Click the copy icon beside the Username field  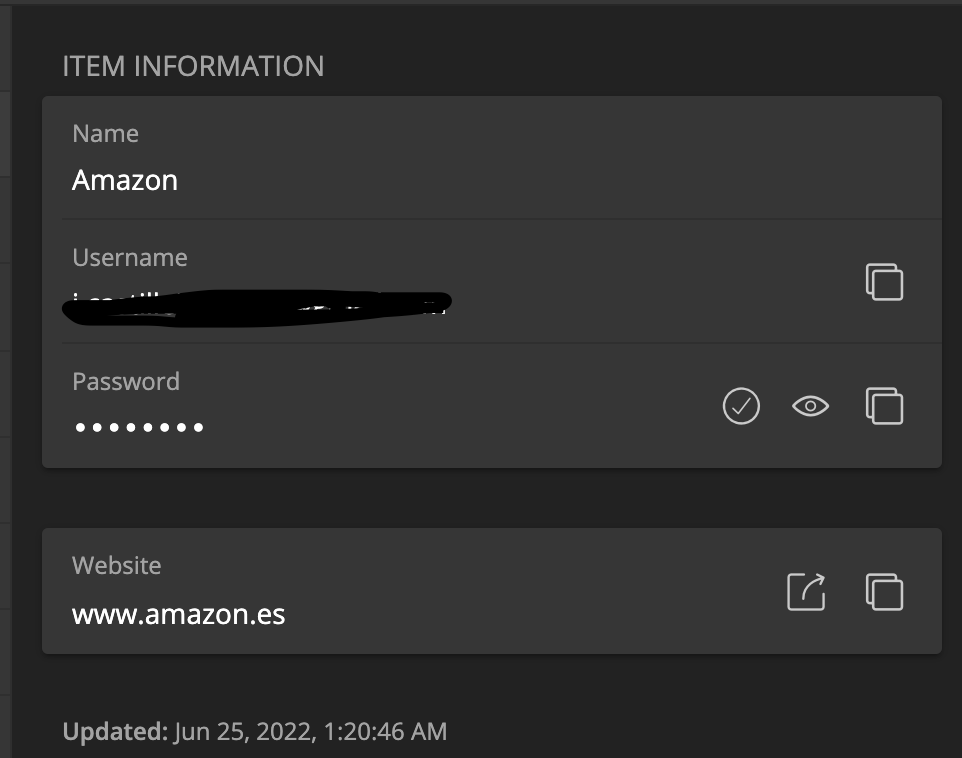tap(884, 282)
